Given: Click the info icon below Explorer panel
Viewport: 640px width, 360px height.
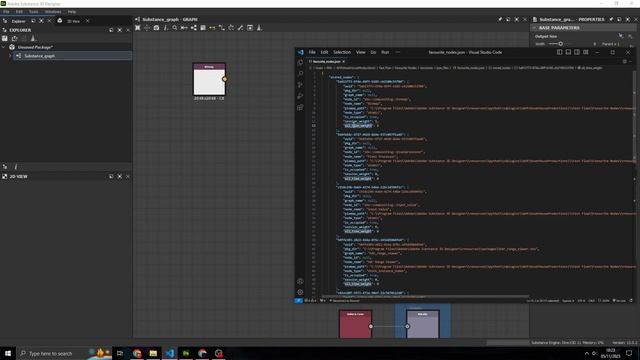Looking at the screenshot, I should tap(16, 167).
